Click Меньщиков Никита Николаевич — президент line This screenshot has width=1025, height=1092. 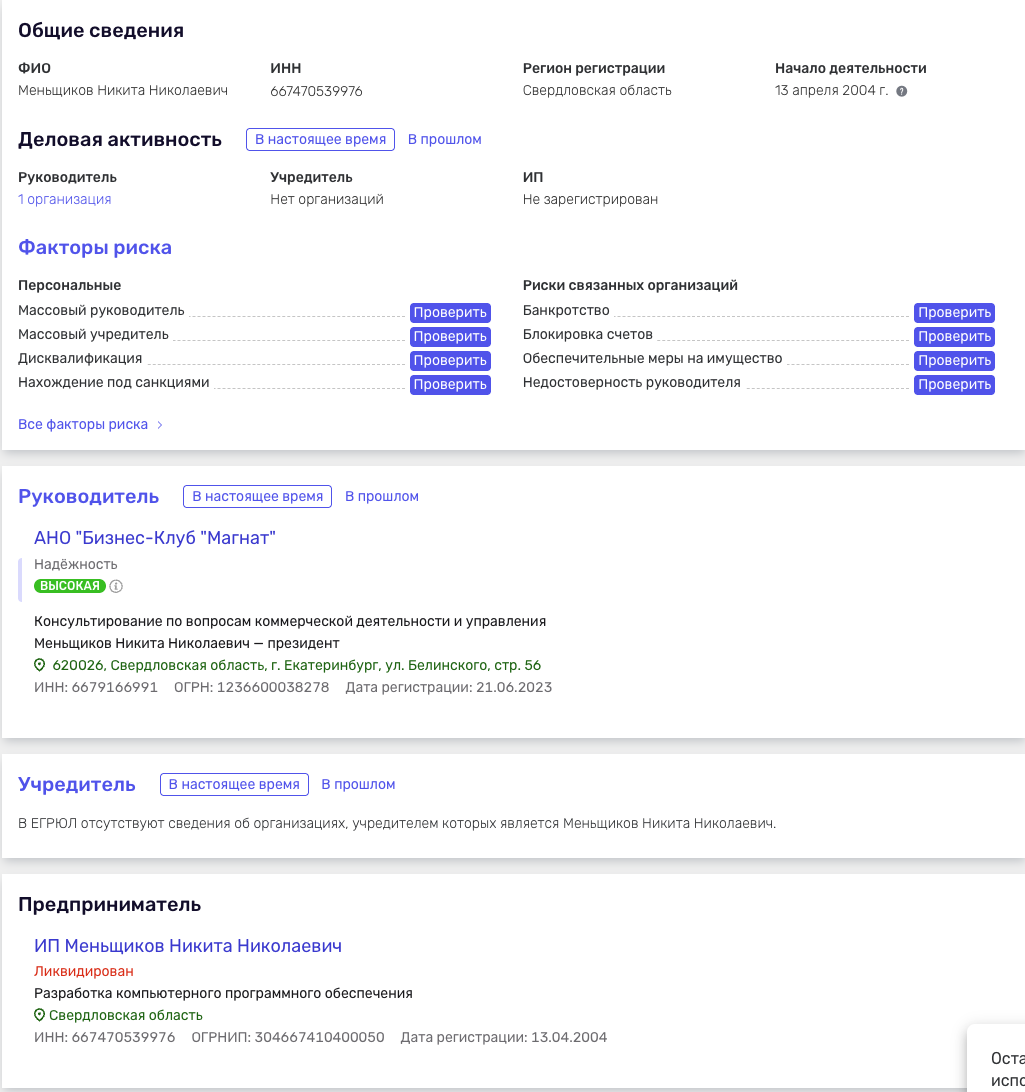(x=187, y=644)
